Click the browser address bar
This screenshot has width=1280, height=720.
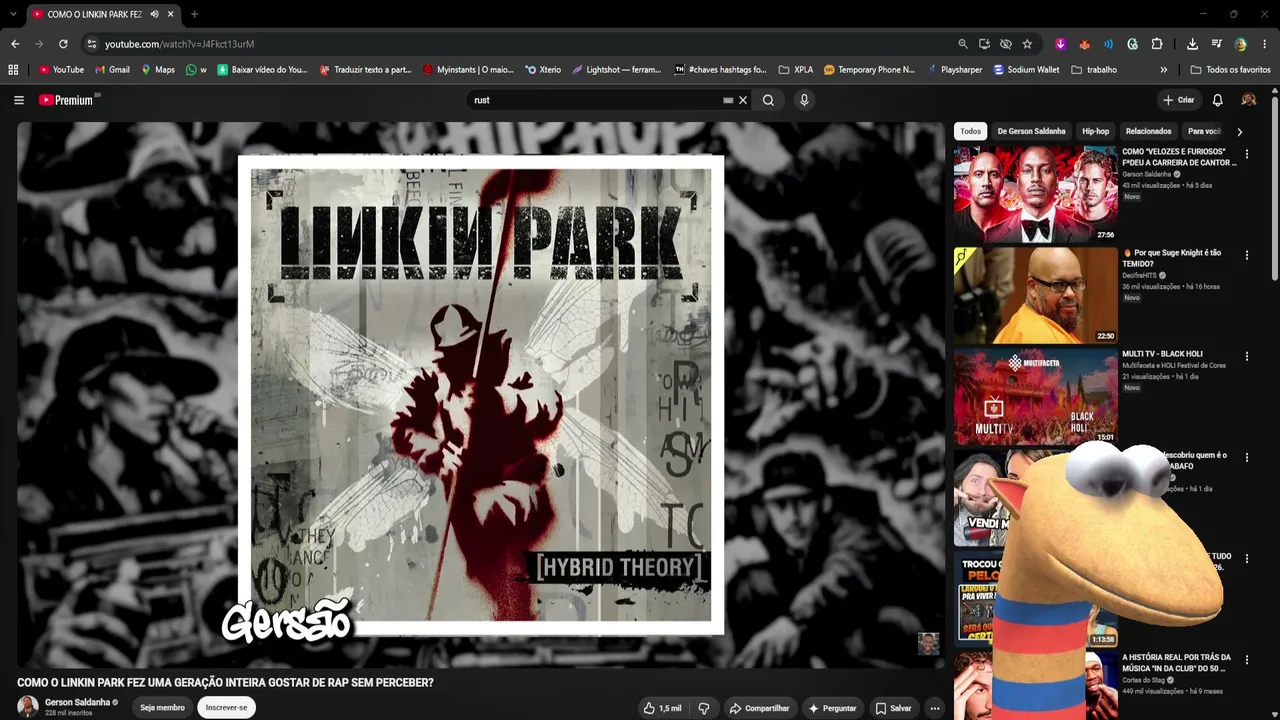point(520,44)
